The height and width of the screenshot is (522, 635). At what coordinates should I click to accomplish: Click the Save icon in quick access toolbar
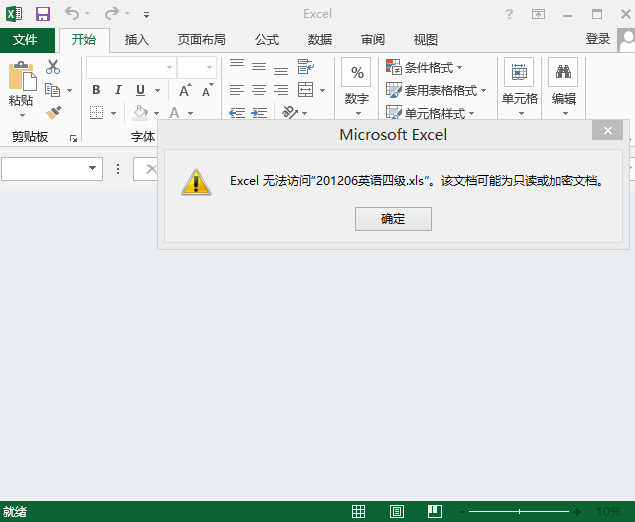click(x=43, y=14)
